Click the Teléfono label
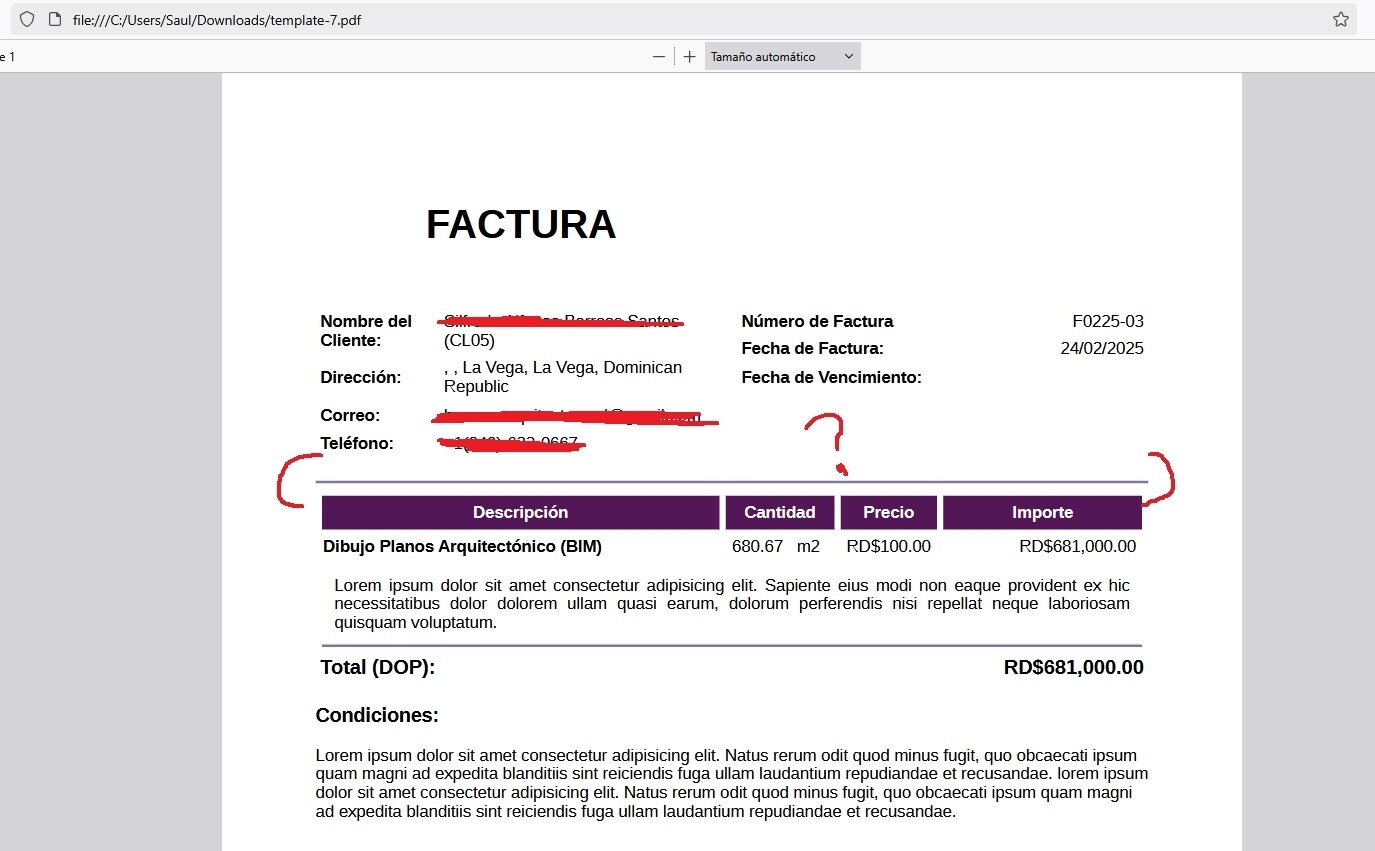Screen dimensions: 1375x851 [x=357, y=443]
